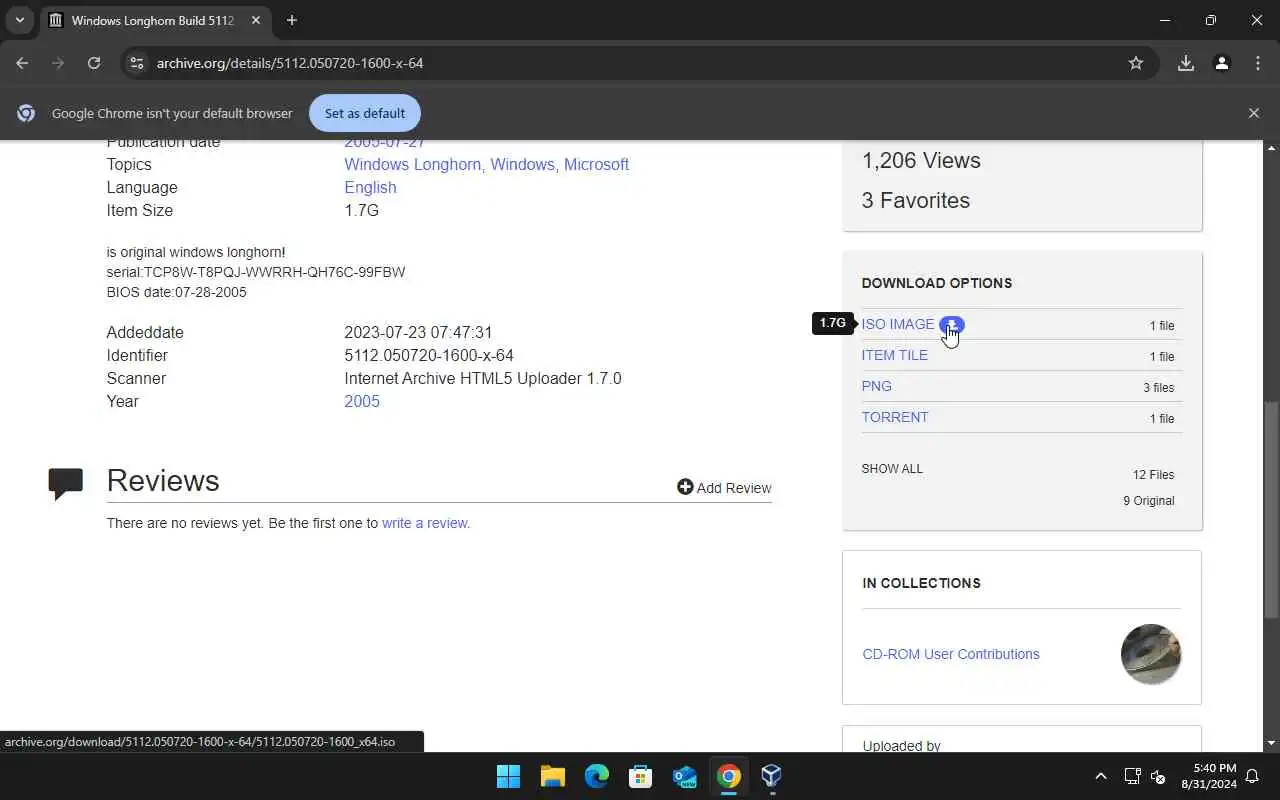Image resolution: width=1280 pixels, height=800 pixels.
Task: Click the '3 Favorites' text
Action: click(916, 200)
